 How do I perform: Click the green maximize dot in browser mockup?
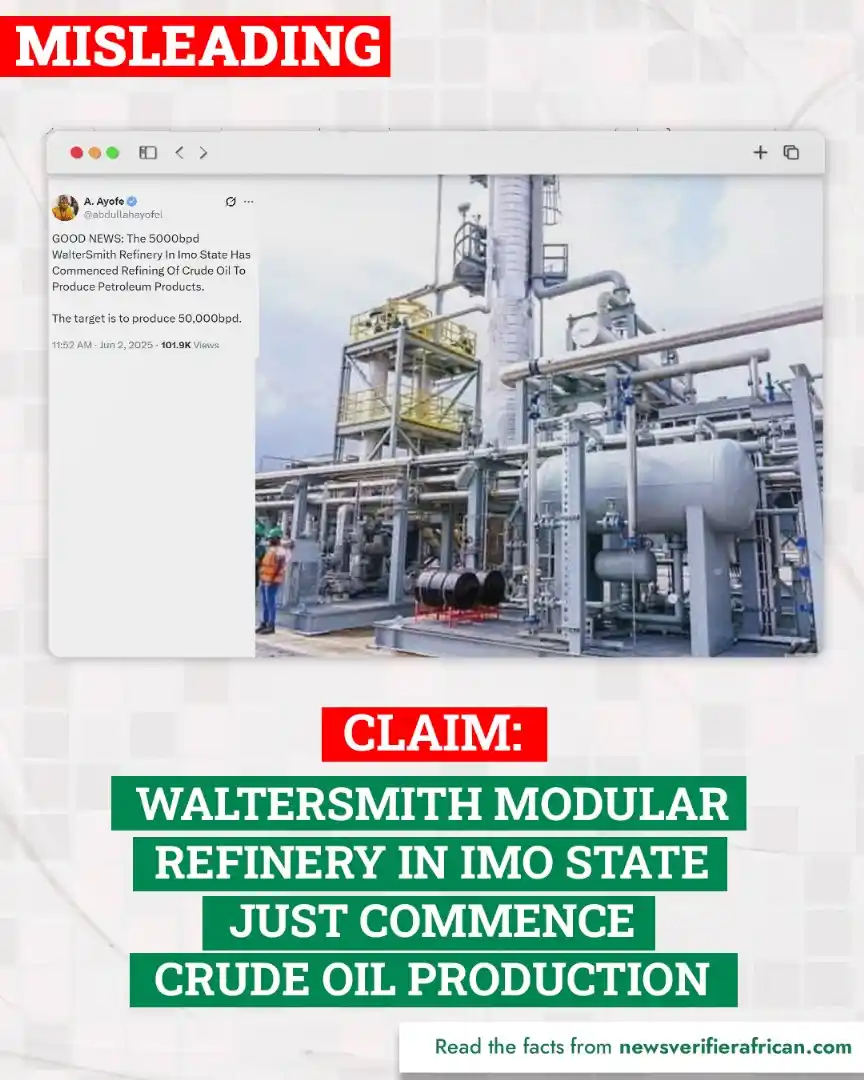click(113, 152)
